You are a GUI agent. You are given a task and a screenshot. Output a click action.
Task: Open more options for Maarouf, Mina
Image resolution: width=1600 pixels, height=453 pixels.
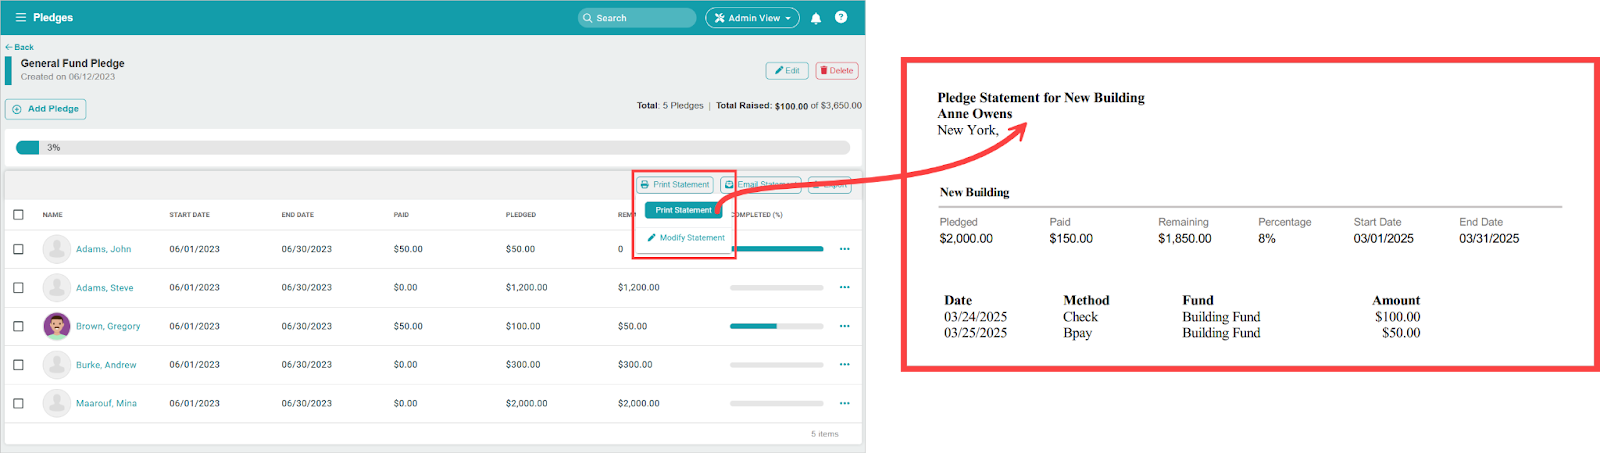pyautogui.click(x=844, y=404)
